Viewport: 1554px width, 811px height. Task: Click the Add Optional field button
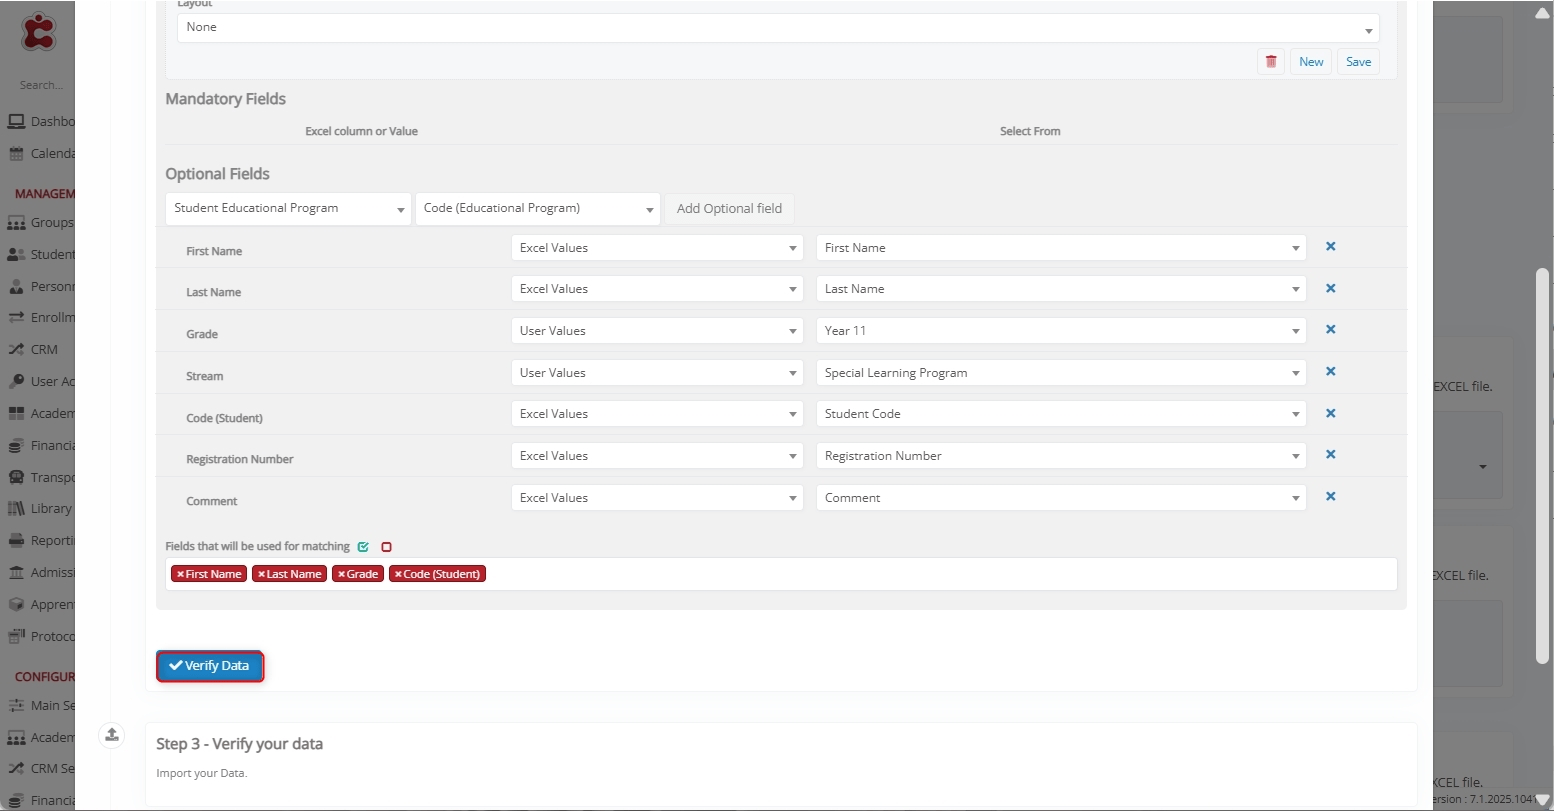tap(729, 209)
